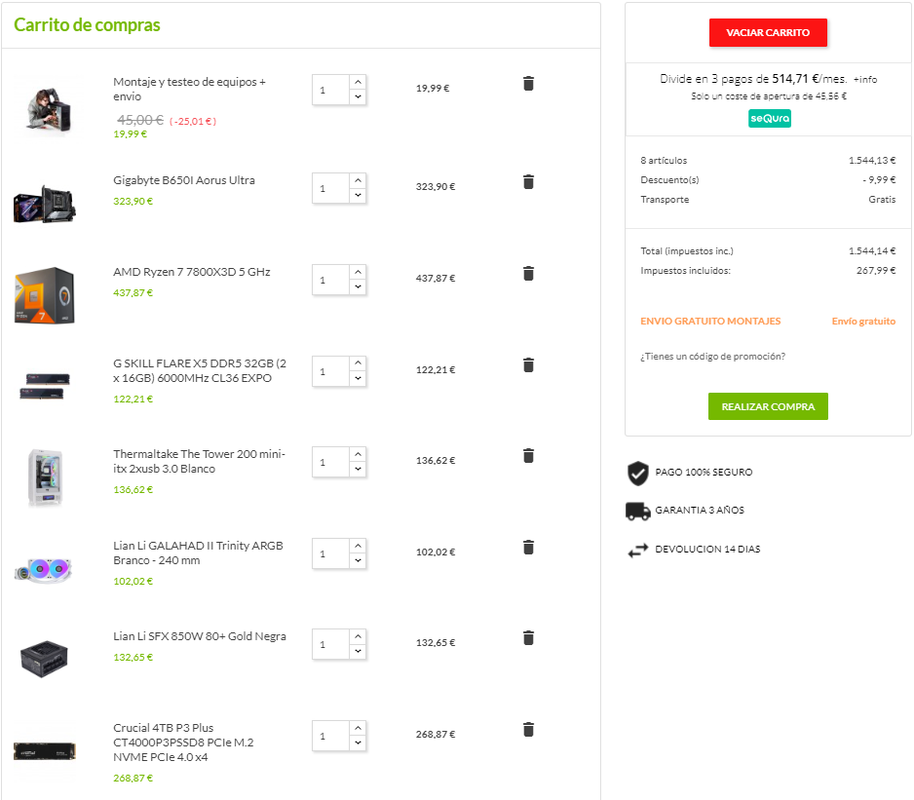Click quantity field for Lian Li SFX 850W

pos(331,644)
